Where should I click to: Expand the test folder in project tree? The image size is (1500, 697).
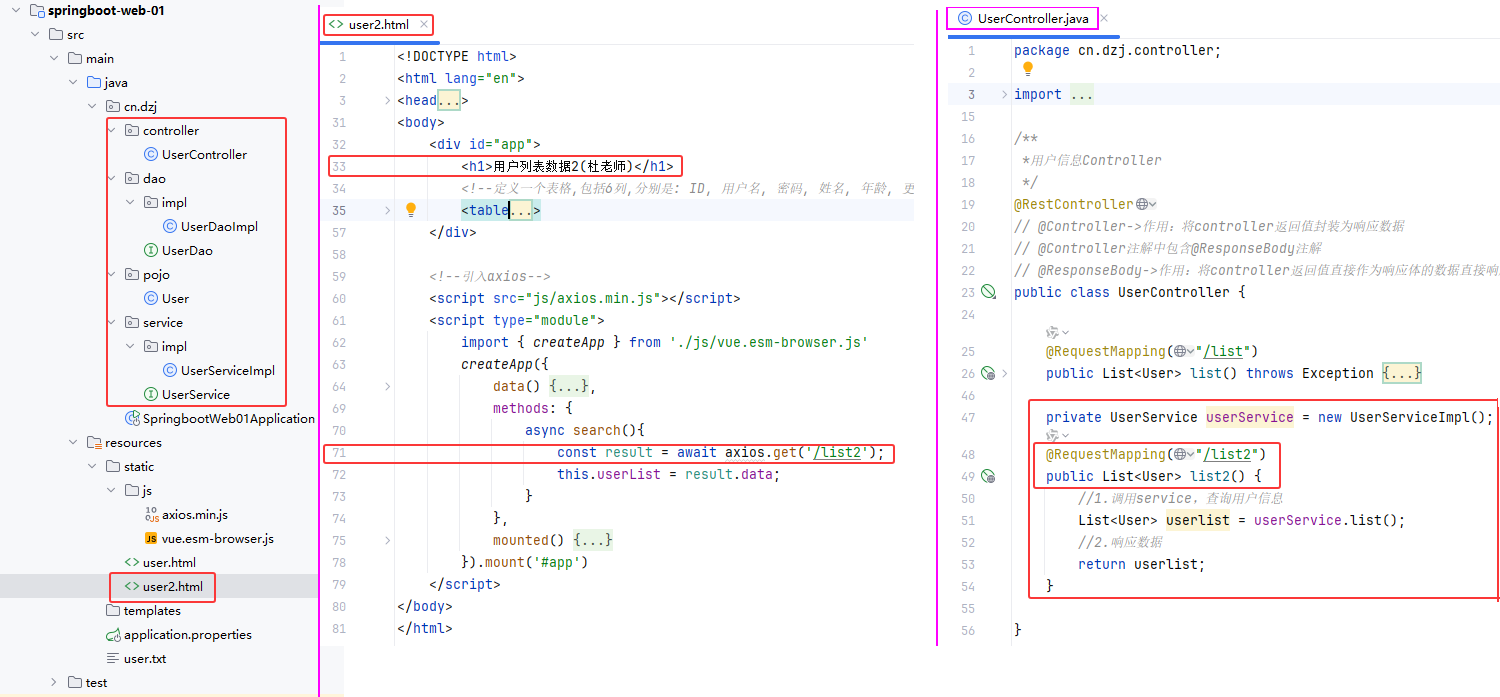[x=54, y=682]
